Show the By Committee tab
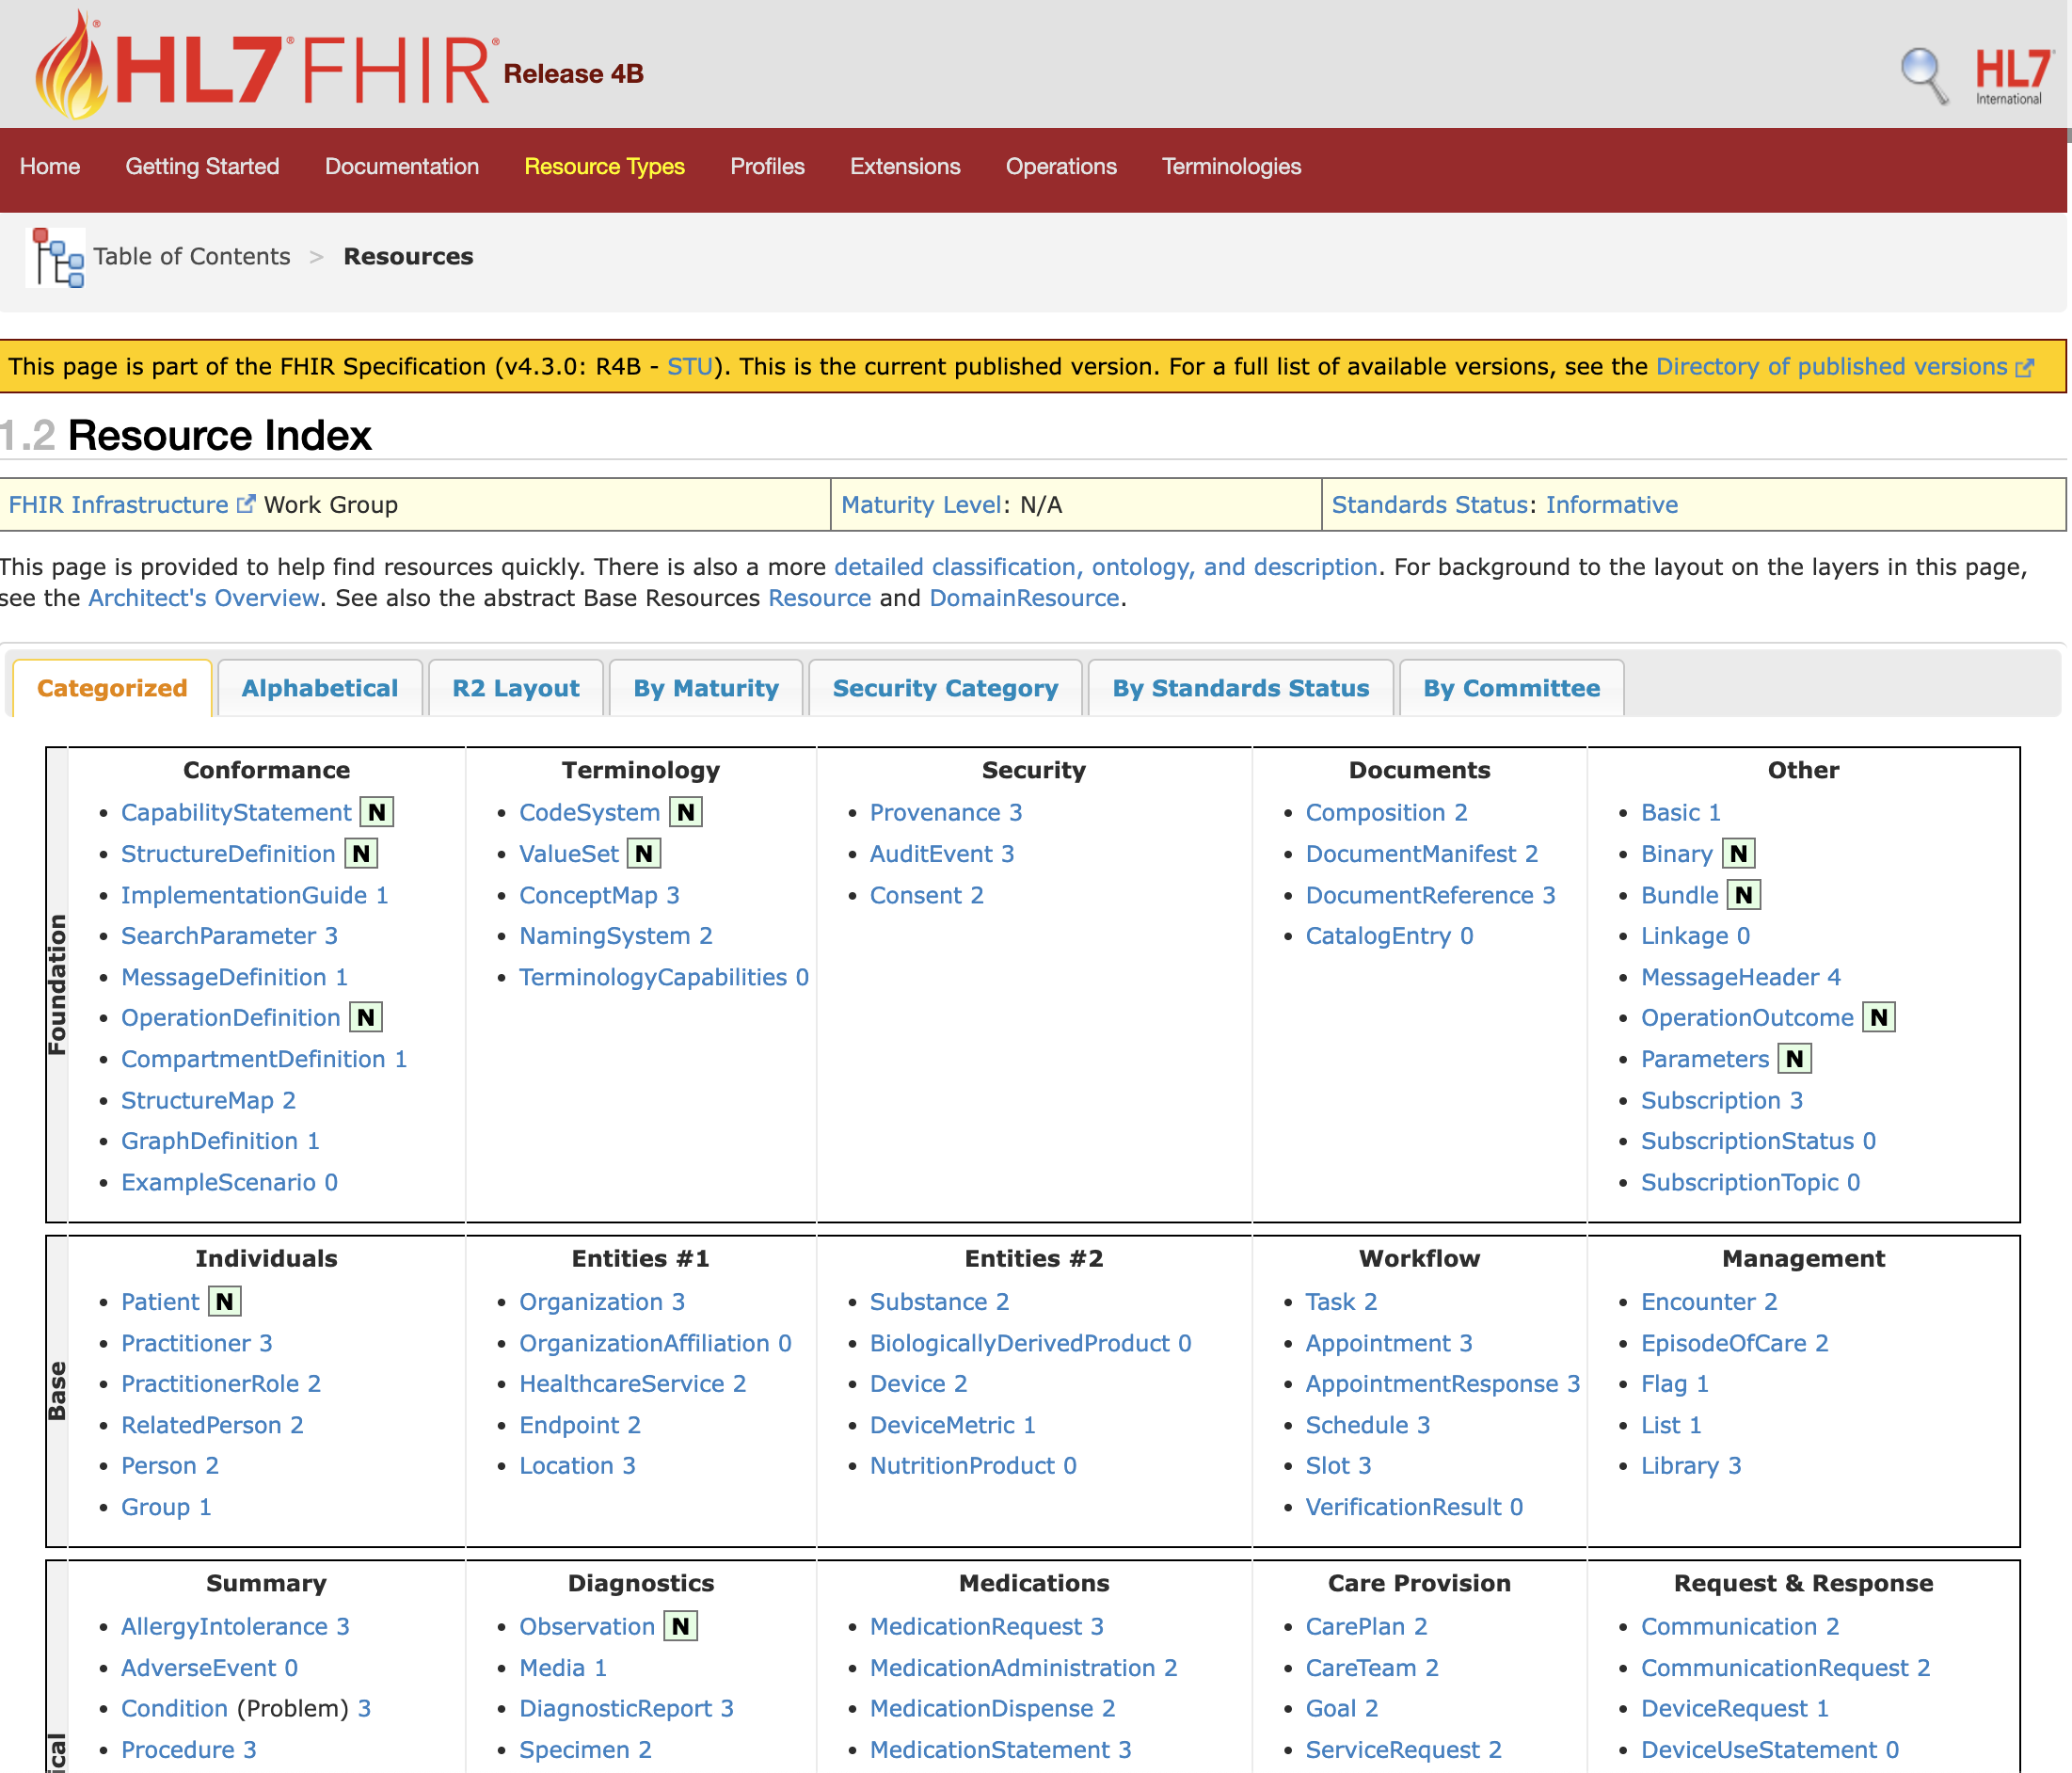Screen dimensions: 2072x1773 [1510, 688]
